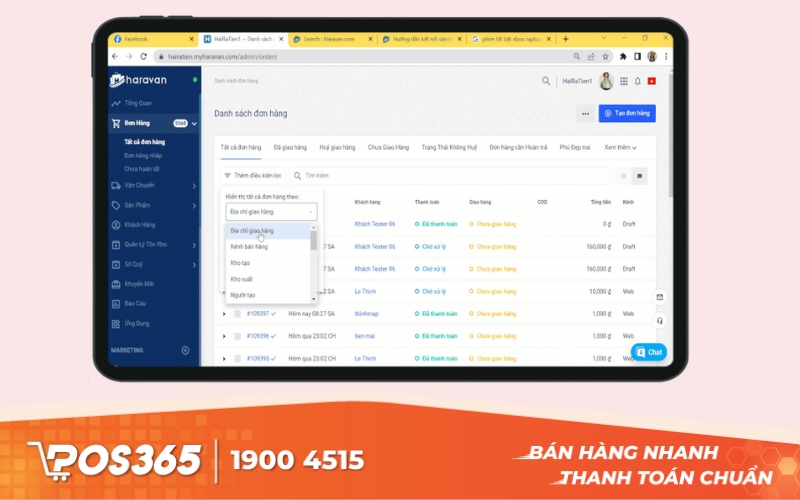Switch to the compact list view icon
This screenshot has height=500, width=800.
point(623,176)
